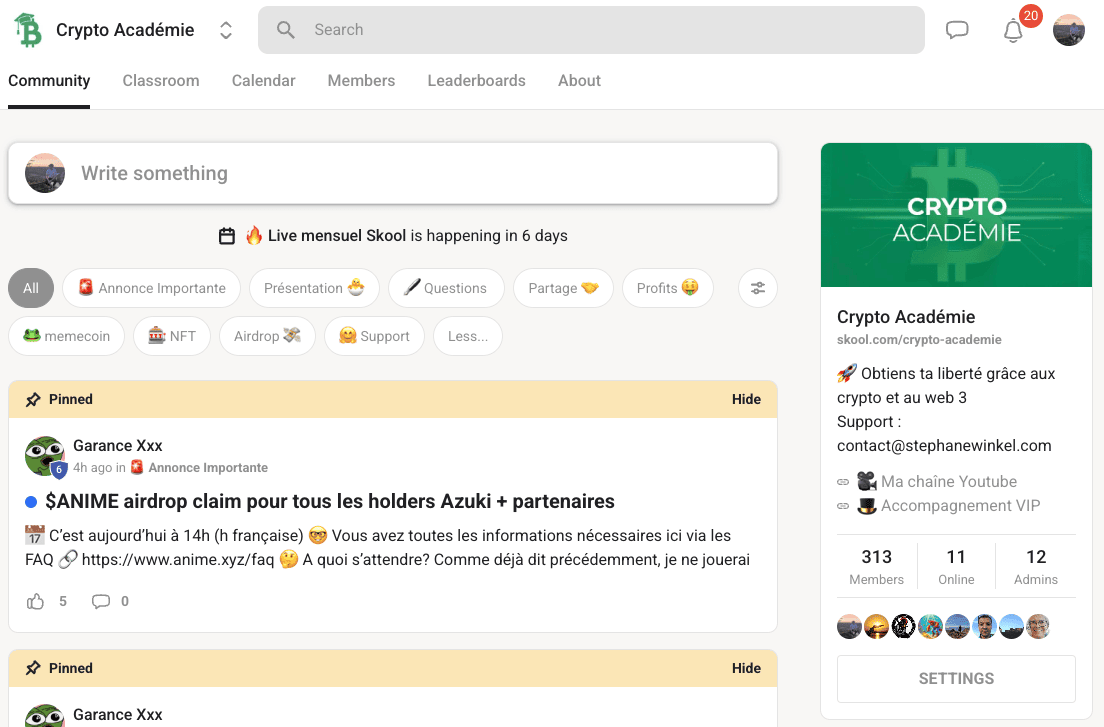Open the profile avatar menu
Viewport: 1104px width, 727px height.
pos(1068,30)
